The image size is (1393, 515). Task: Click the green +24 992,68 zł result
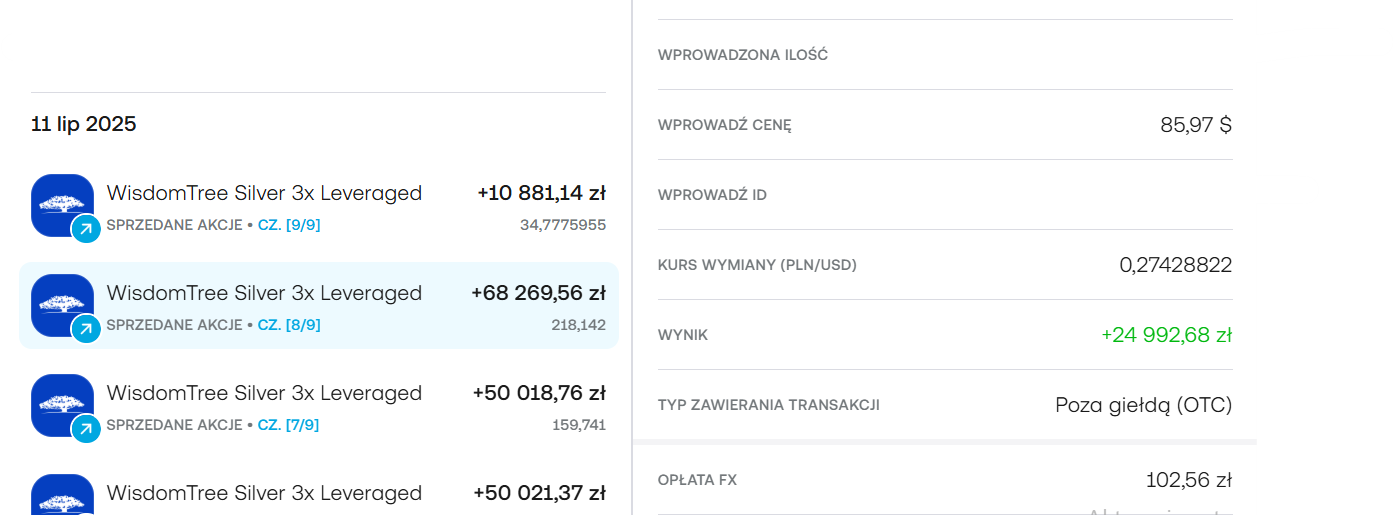[1166, 335]
